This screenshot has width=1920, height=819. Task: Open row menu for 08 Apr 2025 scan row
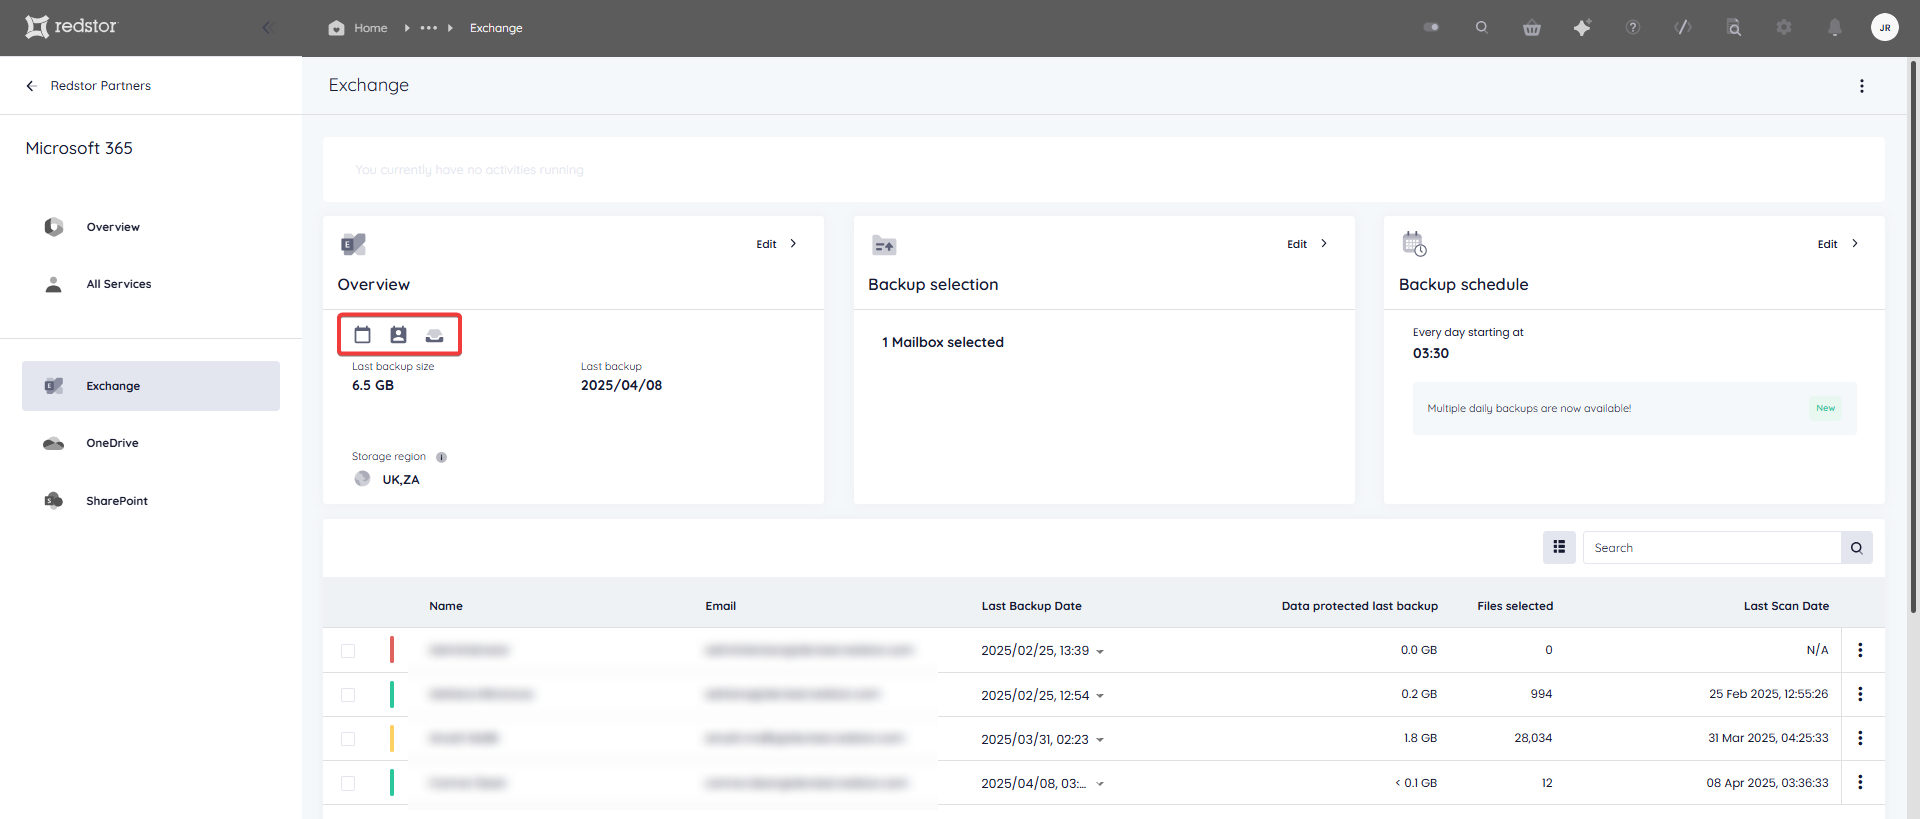point(1860,782)
